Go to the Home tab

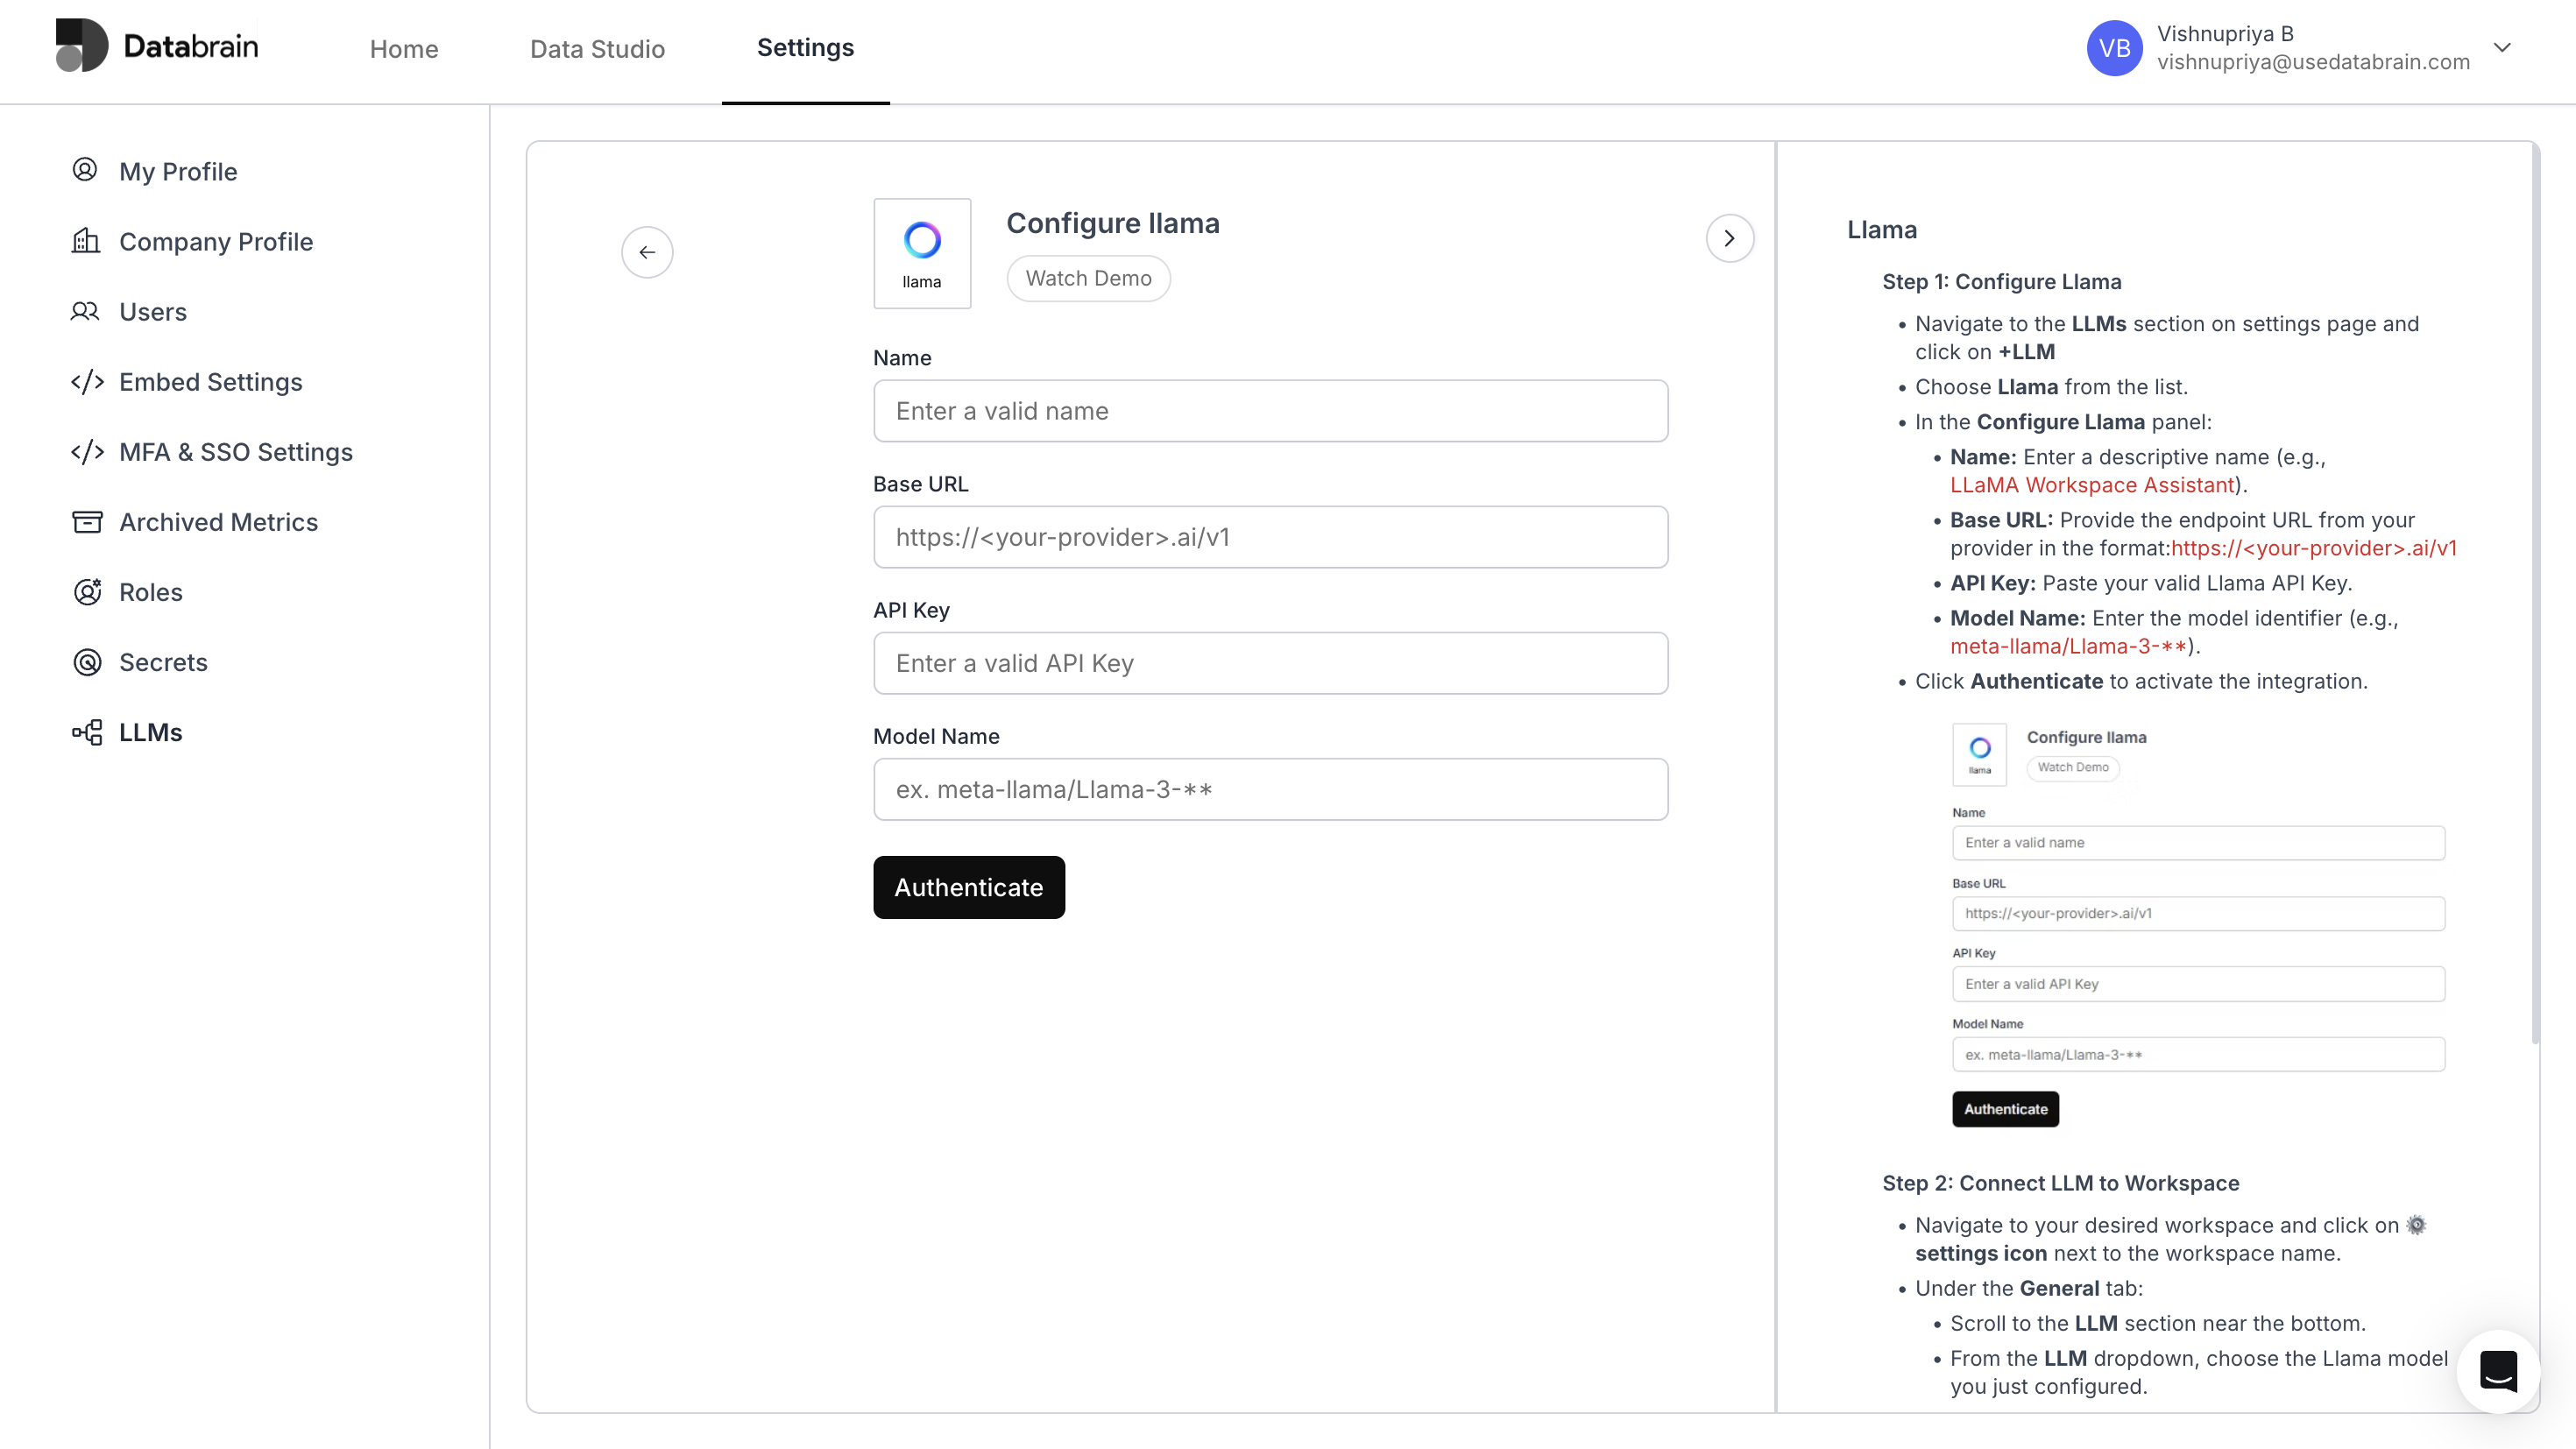click(403, 48)
